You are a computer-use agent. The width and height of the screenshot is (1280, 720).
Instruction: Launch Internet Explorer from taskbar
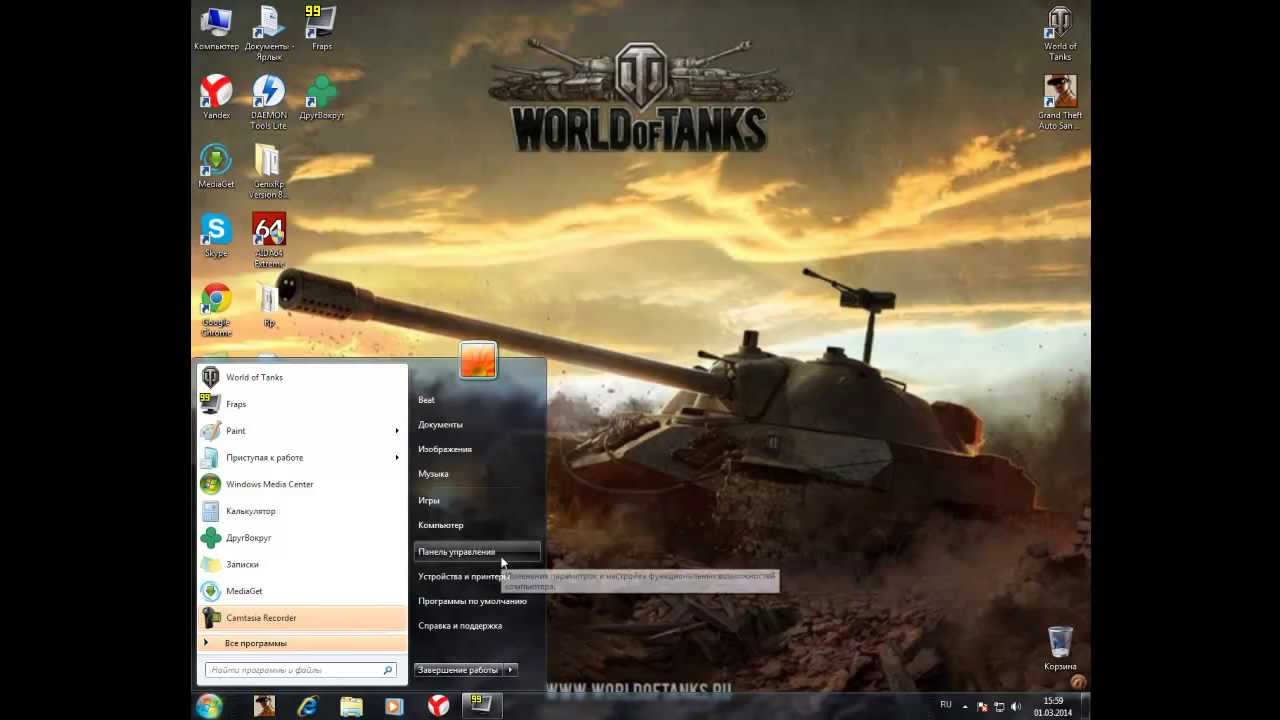coord(308,706)
